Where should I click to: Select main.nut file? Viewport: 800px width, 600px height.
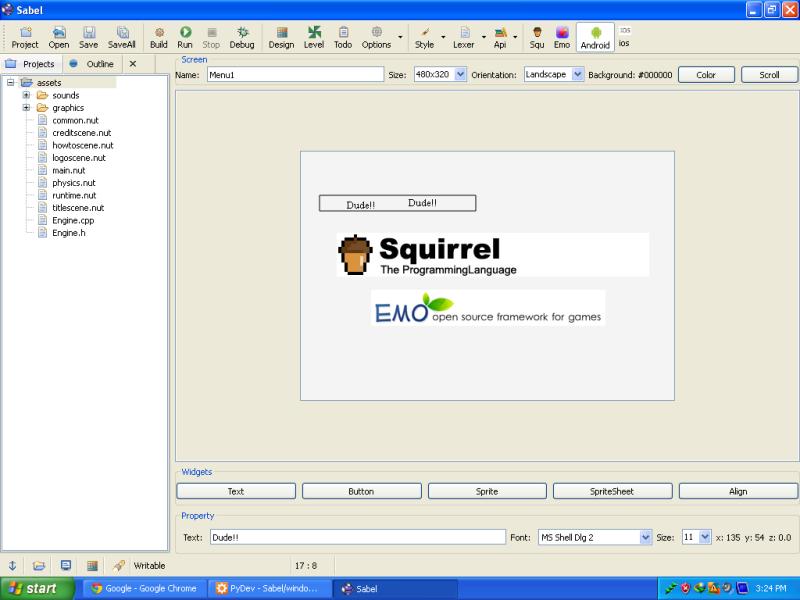(68, 170)
